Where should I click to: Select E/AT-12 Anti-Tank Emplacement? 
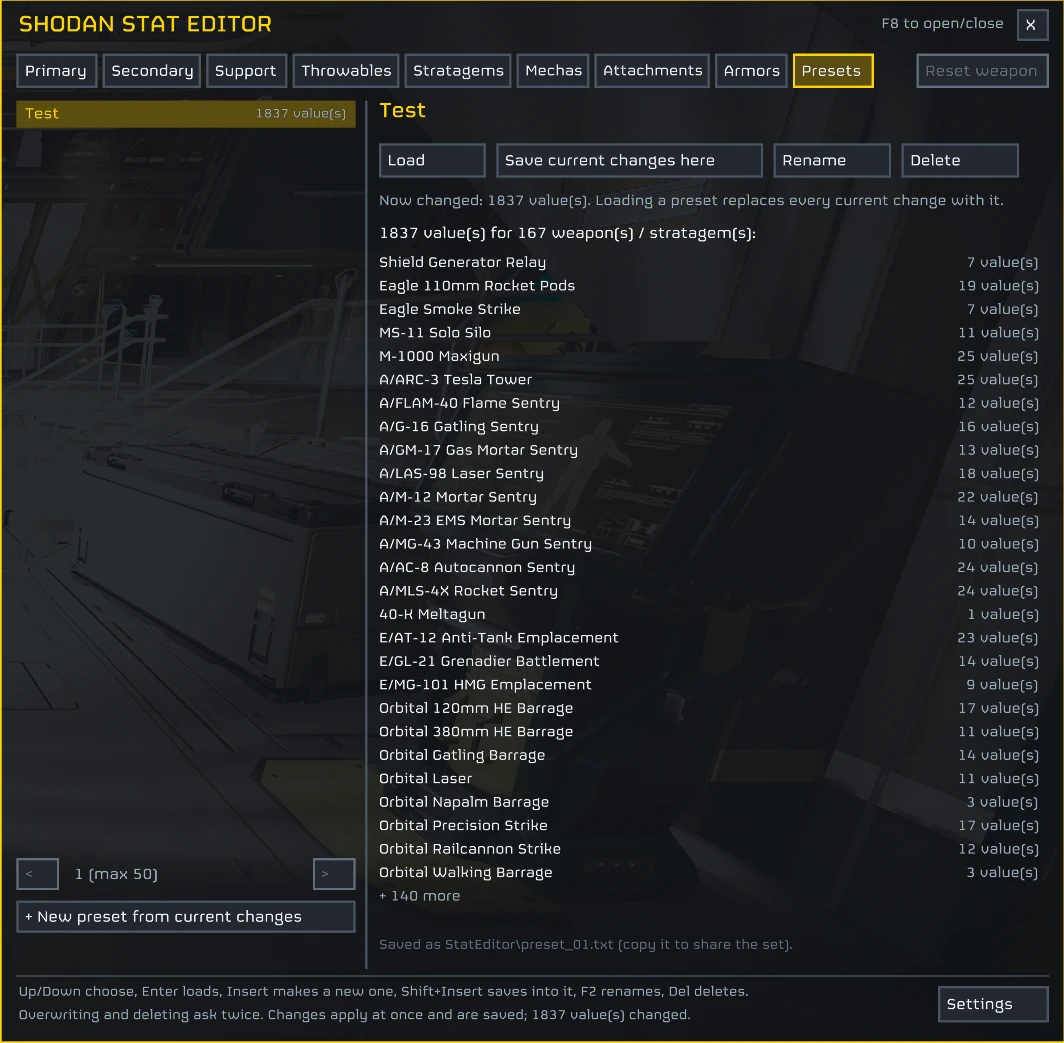point(708,638)
